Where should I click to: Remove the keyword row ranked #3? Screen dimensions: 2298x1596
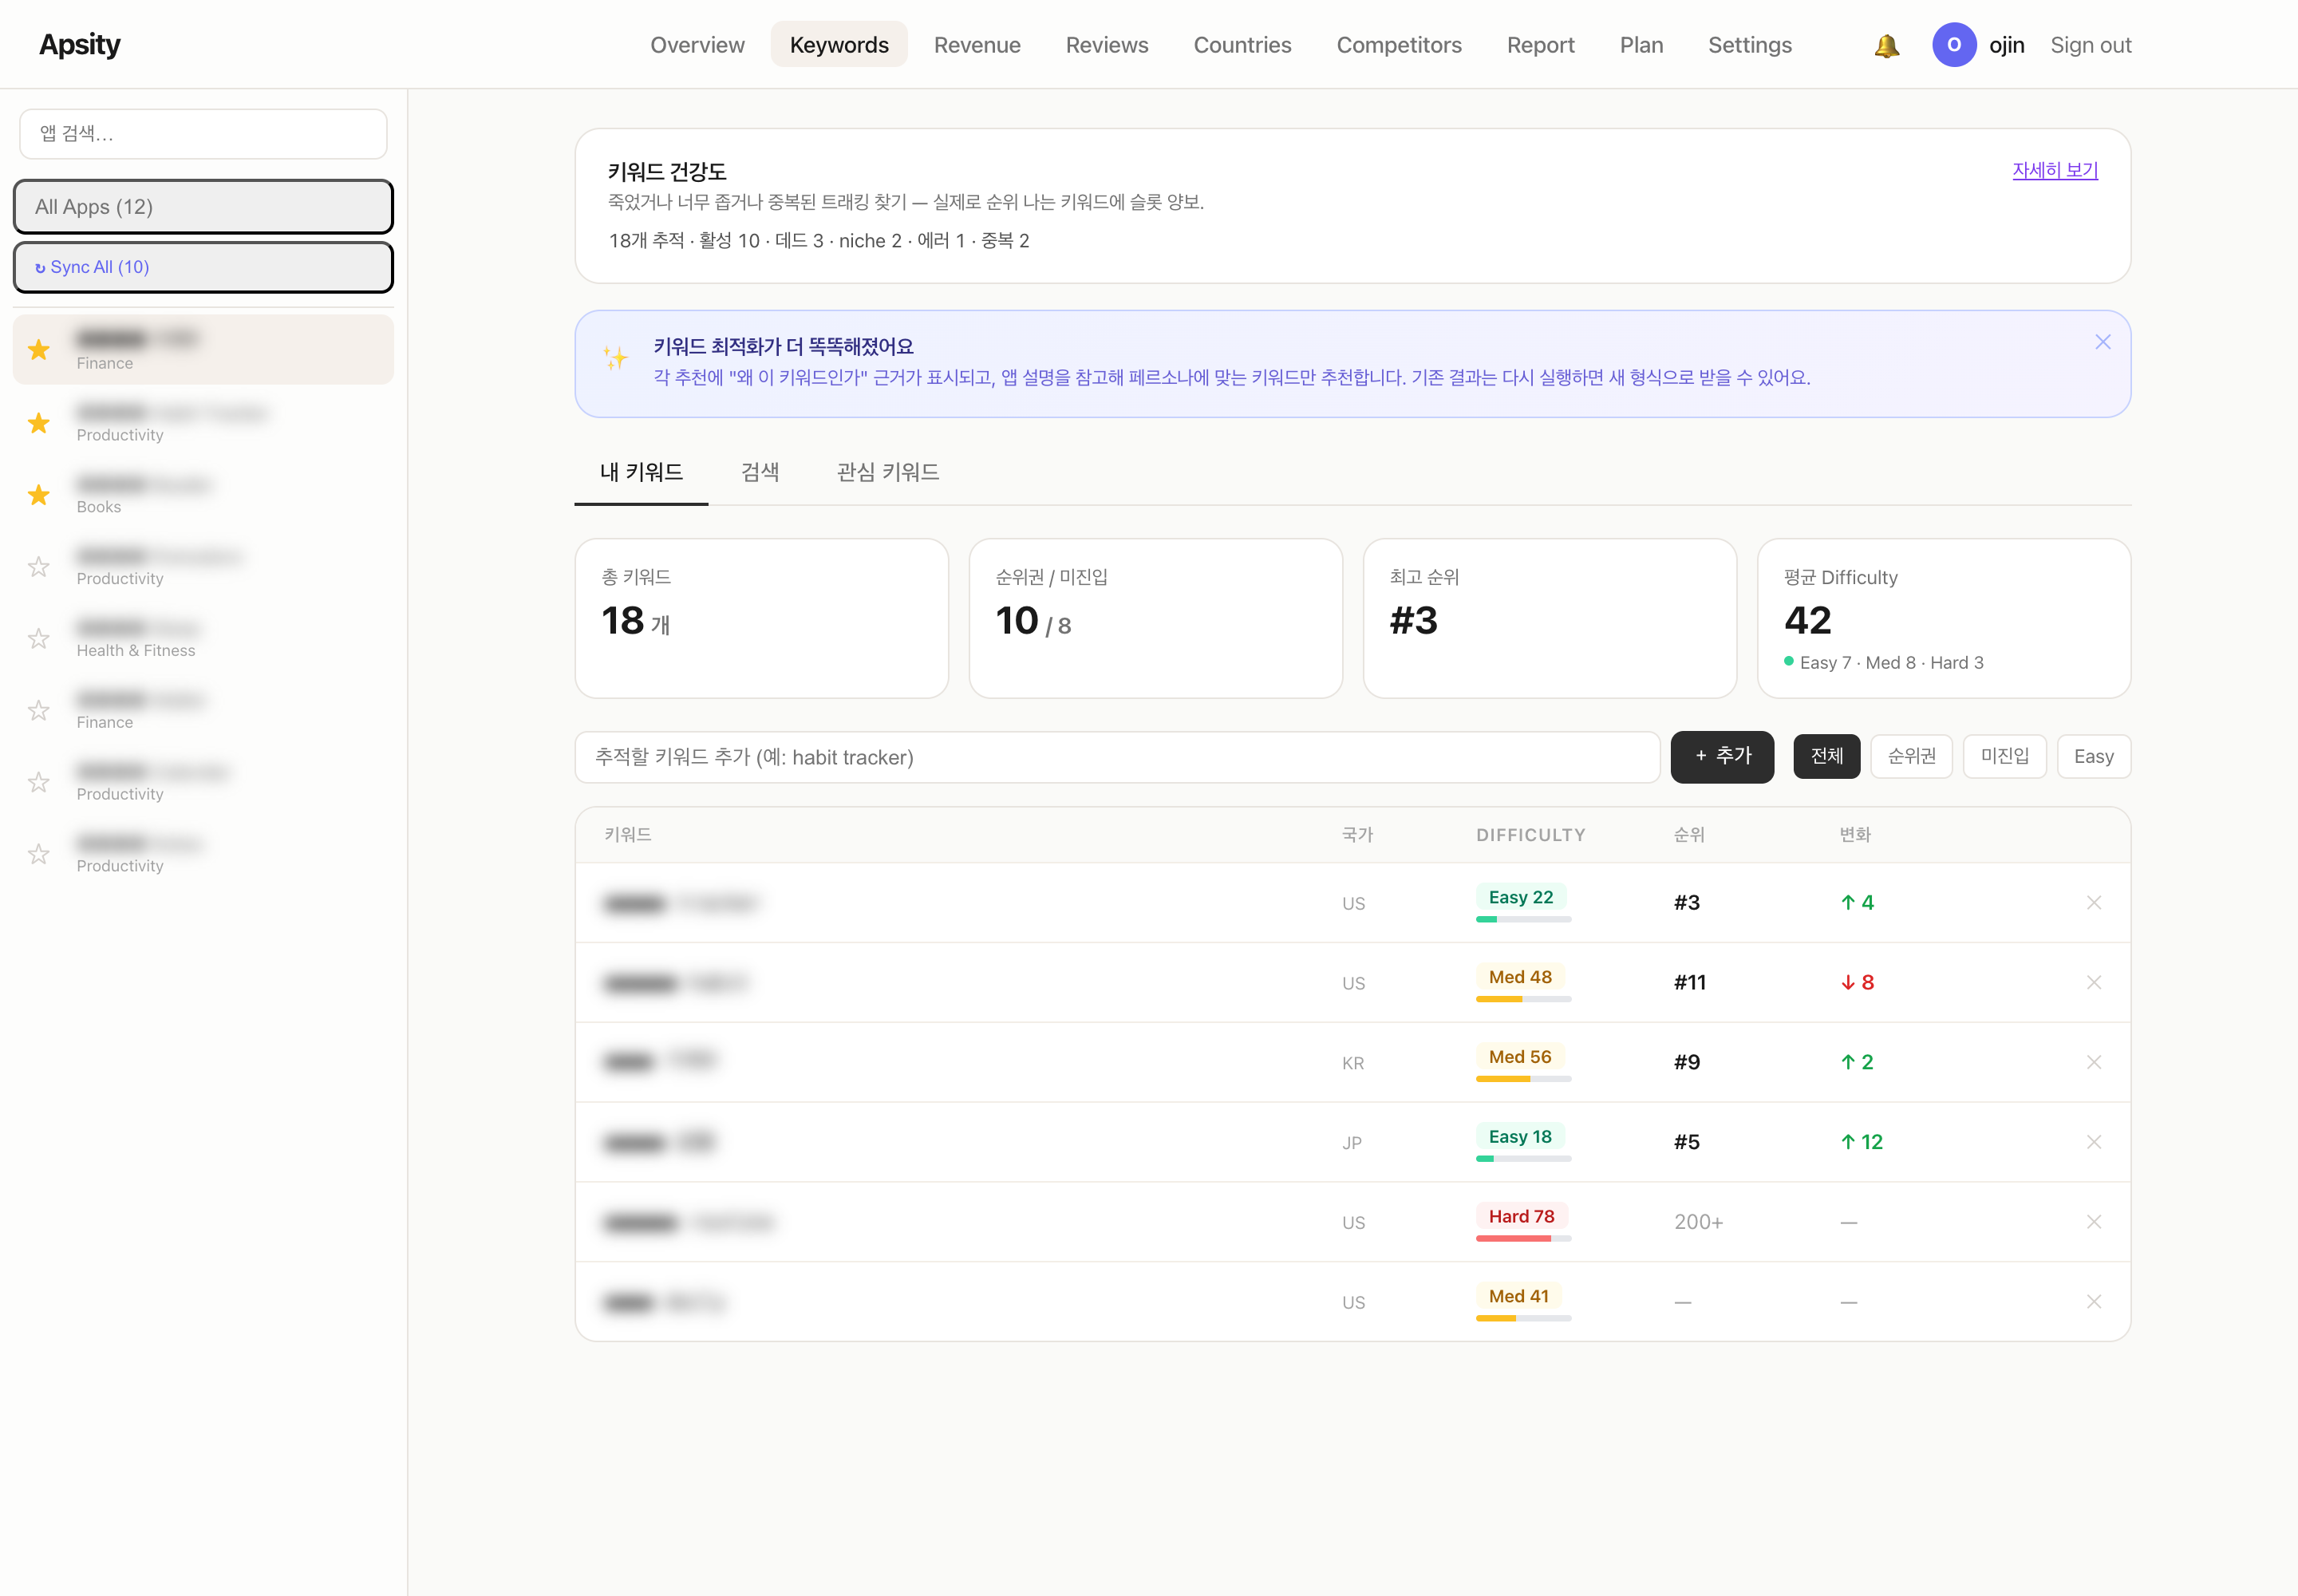tap(2093, 903)
